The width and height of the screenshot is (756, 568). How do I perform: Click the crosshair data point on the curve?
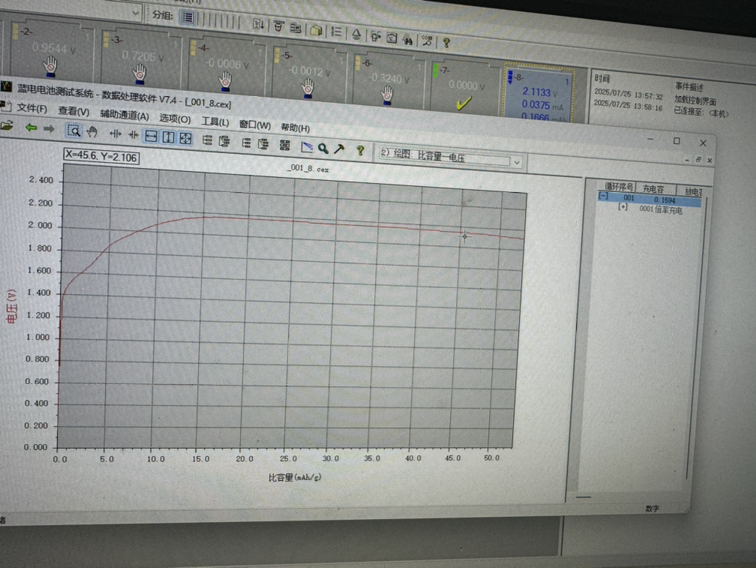click(x=465, y=236)
